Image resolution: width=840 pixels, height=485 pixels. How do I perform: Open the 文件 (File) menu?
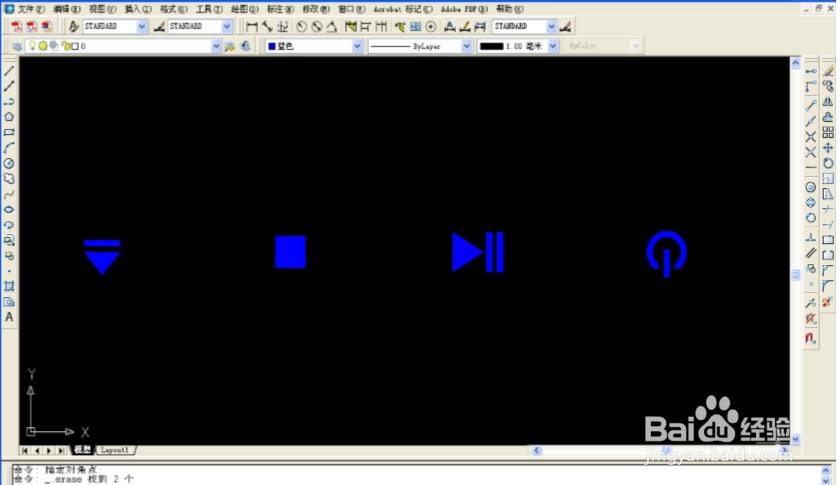[31, 9]
